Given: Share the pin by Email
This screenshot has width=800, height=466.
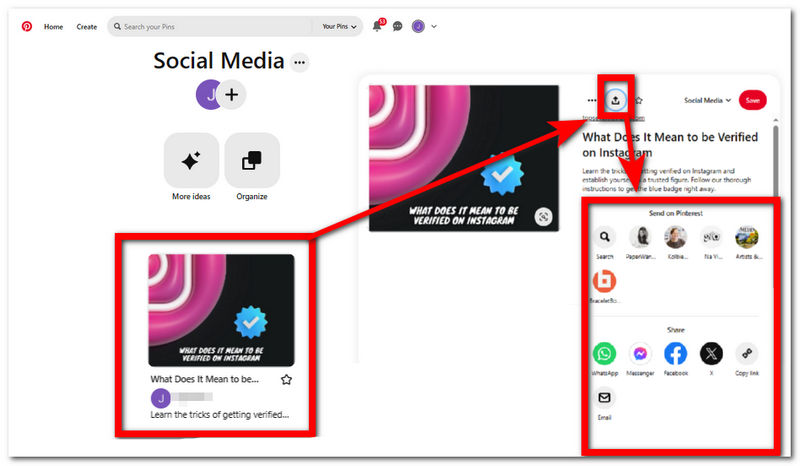Looking at the screenshot, I should 605,398.
